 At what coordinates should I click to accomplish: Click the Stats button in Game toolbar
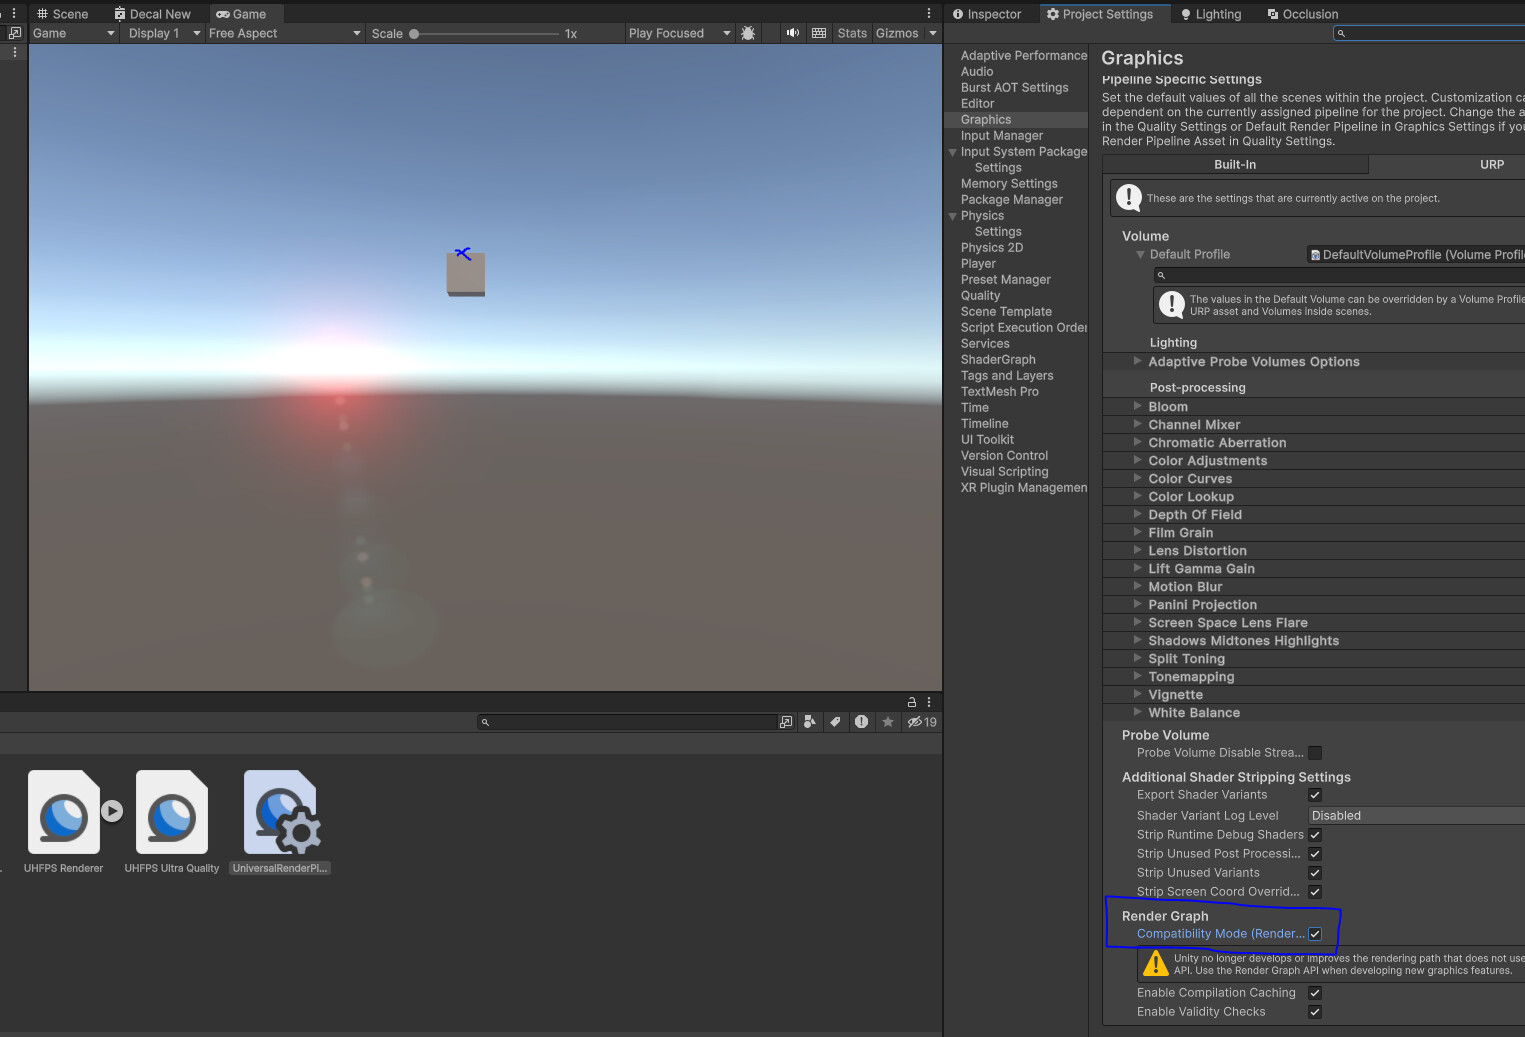pos(852,33)
